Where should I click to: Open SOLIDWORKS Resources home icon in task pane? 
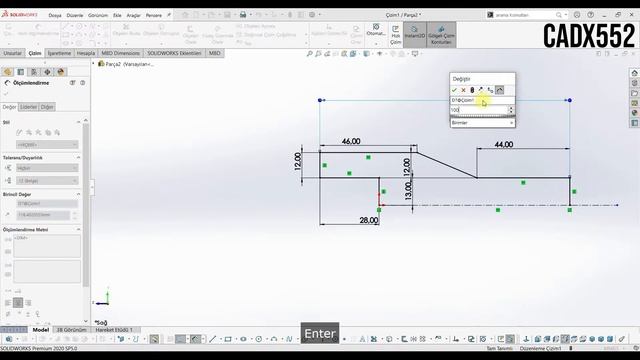pos(634,73)
